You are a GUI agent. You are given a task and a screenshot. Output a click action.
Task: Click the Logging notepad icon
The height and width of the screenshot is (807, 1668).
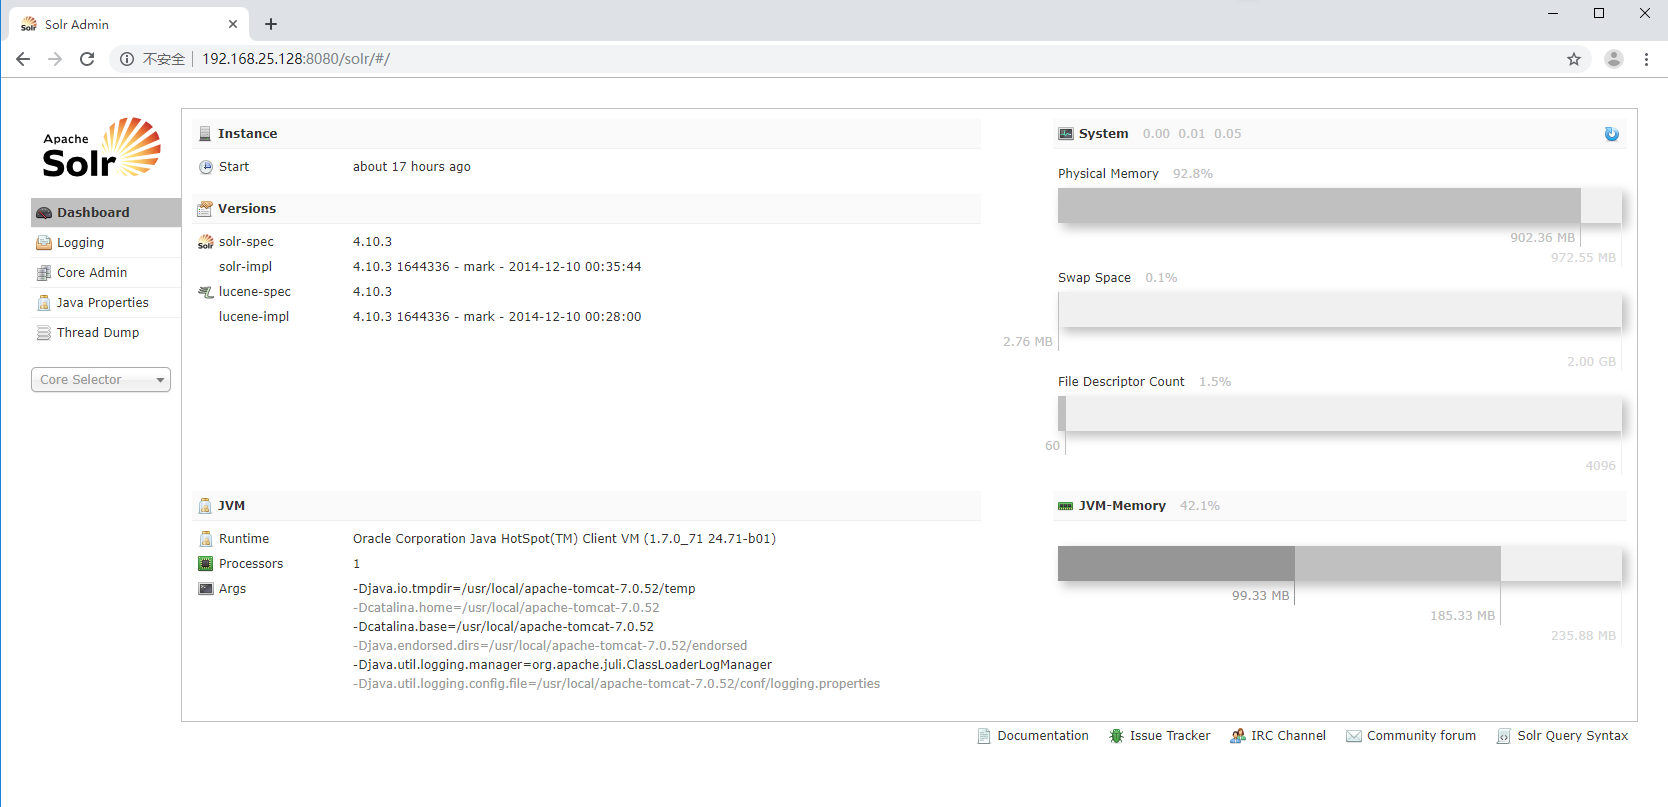44,243
